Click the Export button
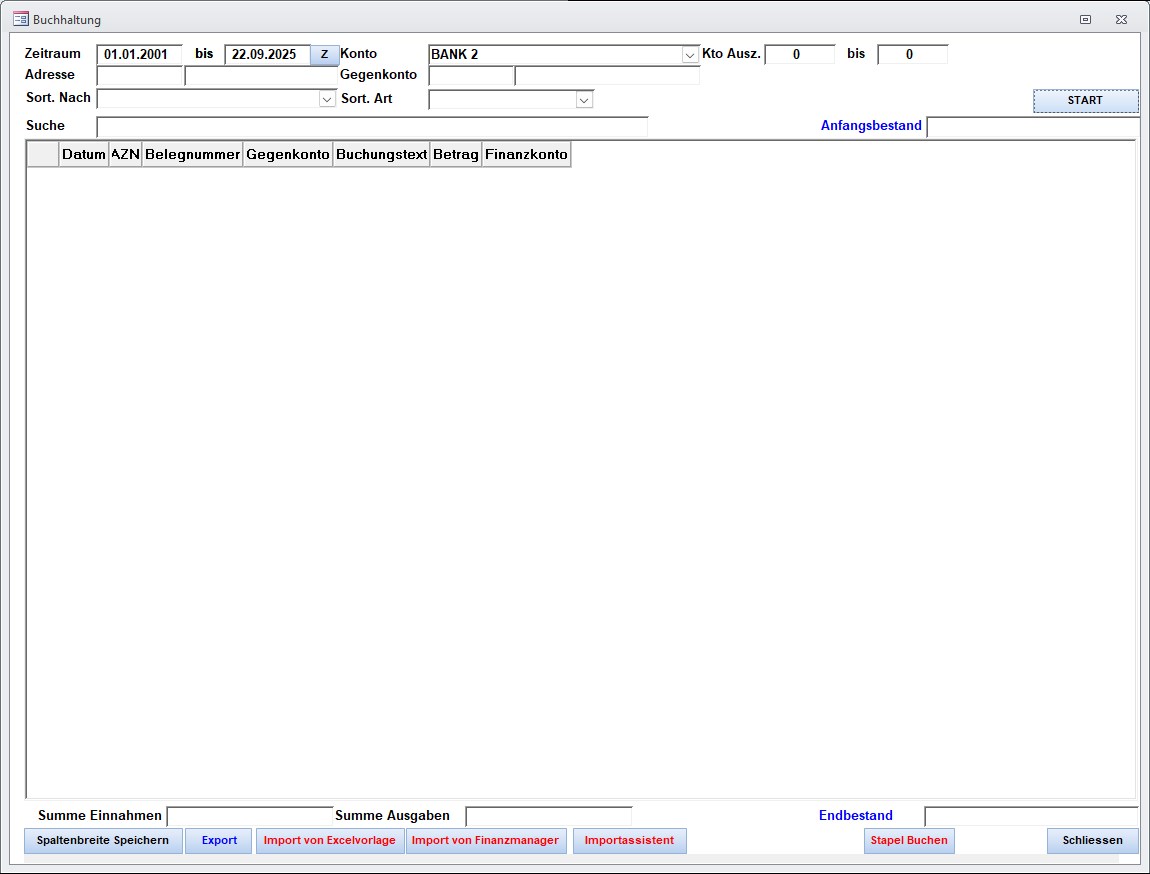Viewport: 1150px width, 874px height. tap(219, 841)
